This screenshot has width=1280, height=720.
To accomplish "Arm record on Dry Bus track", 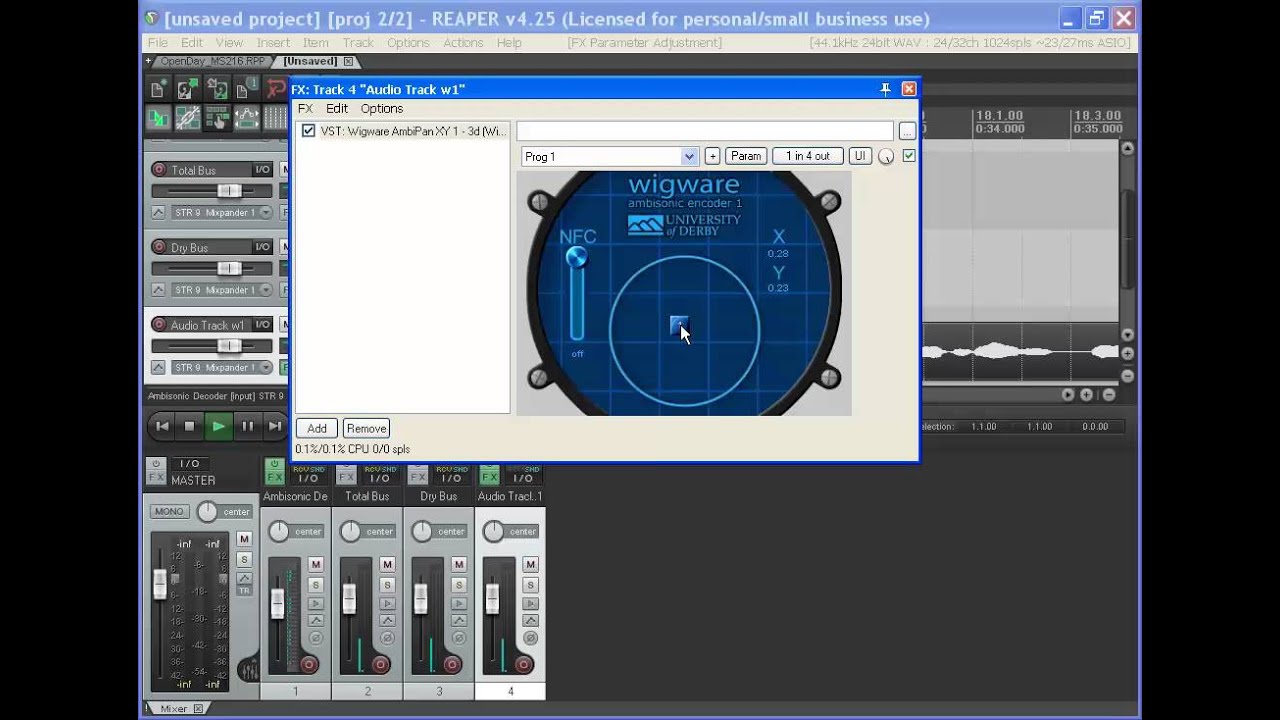I will point(158,247).
